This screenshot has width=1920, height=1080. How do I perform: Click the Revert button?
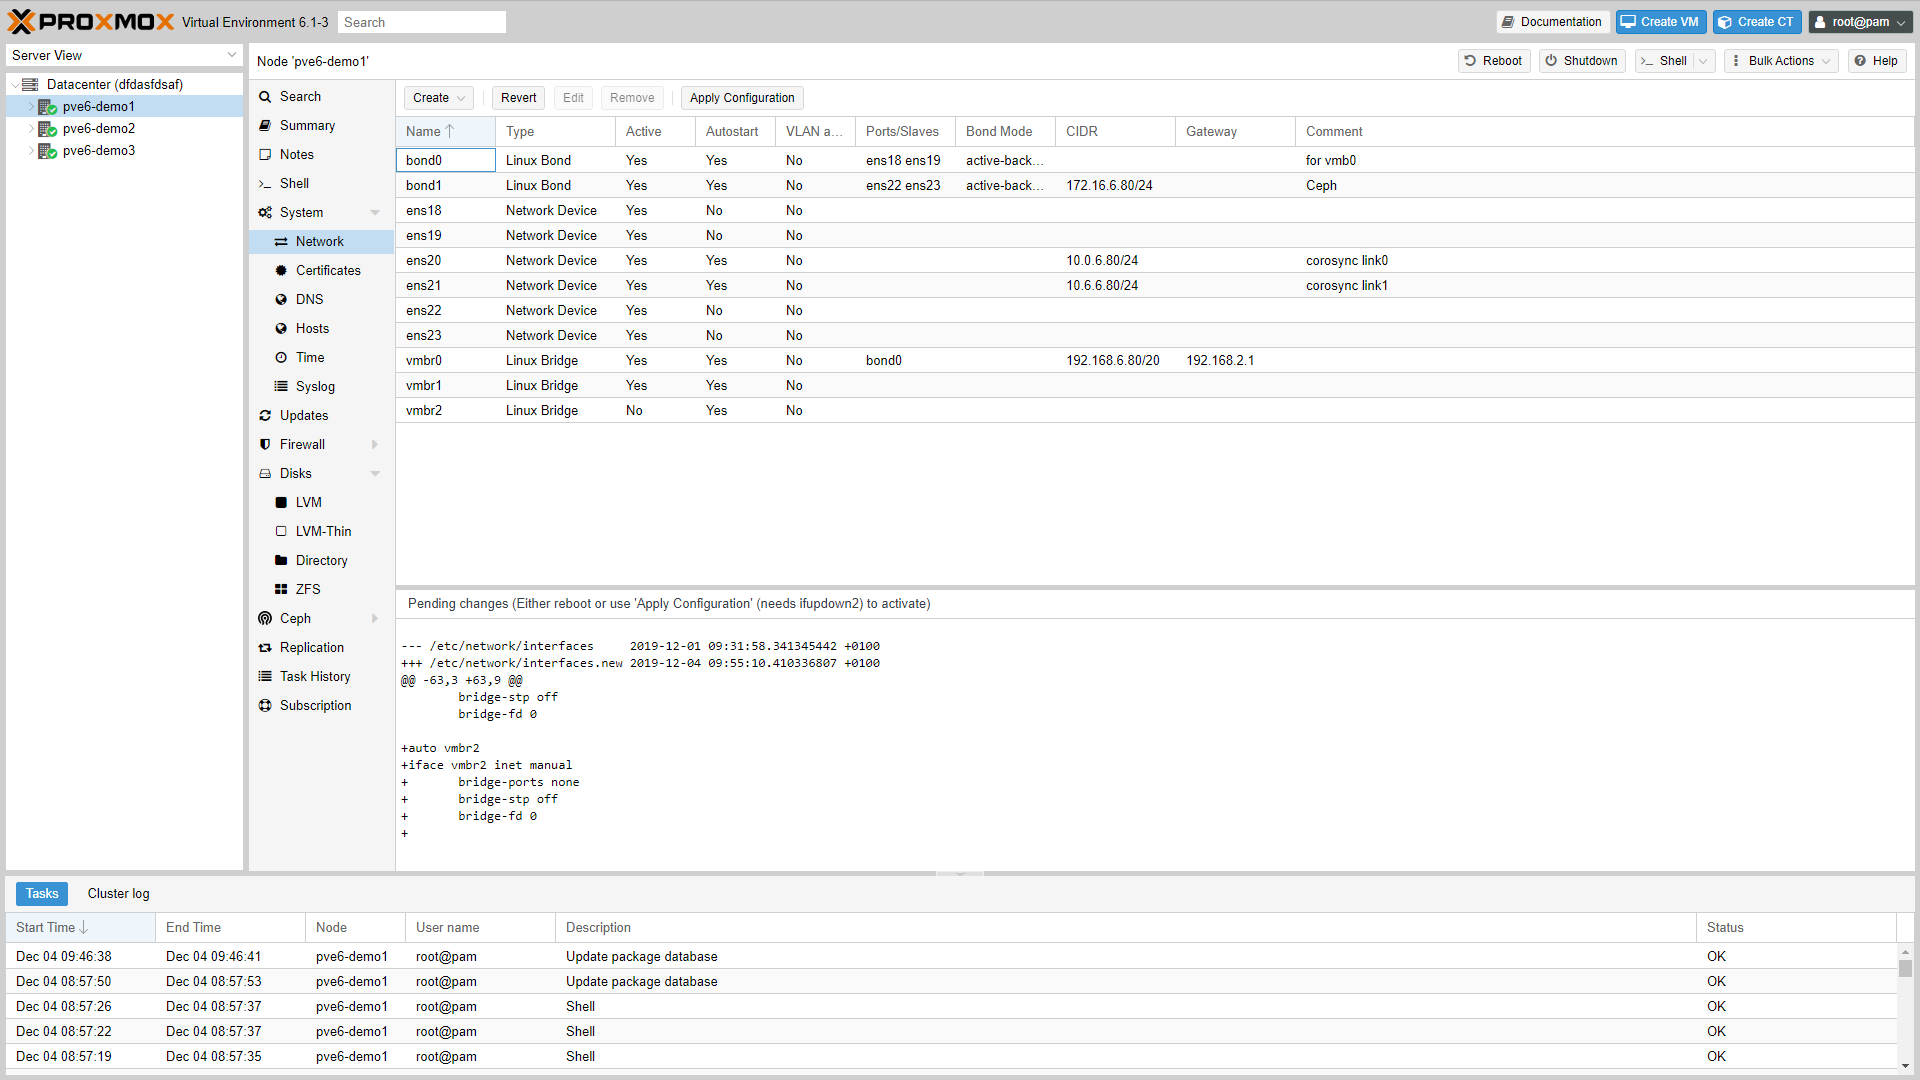518,98
